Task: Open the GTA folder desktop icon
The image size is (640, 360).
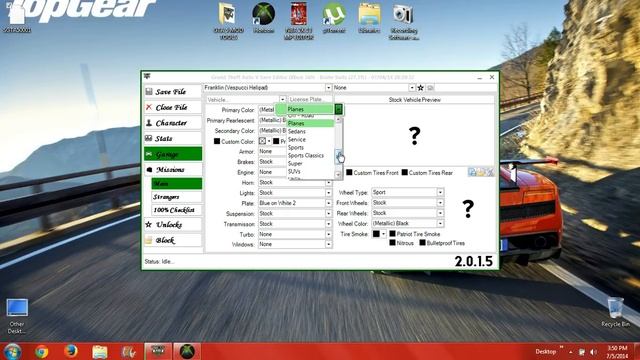Action: point(228,21)
